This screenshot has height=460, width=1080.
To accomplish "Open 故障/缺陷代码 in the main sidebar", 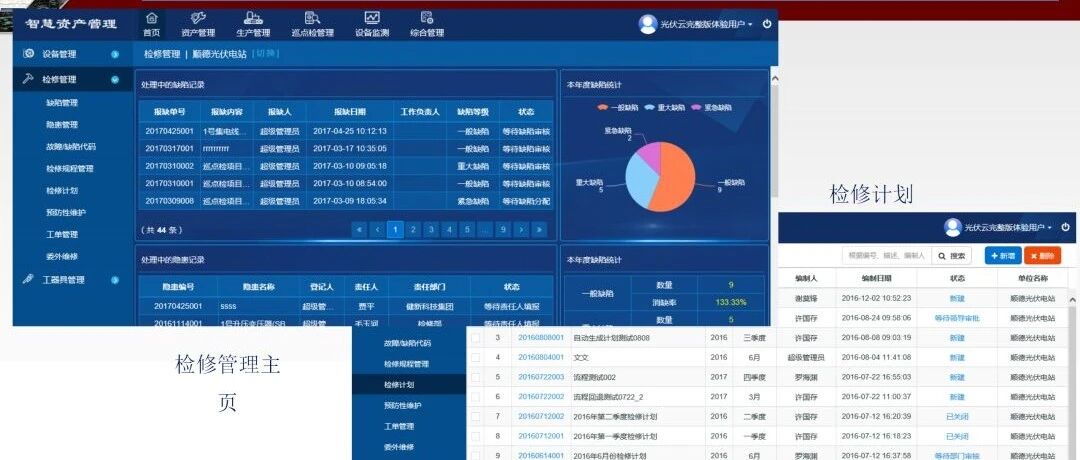I will tap(71, 147).
